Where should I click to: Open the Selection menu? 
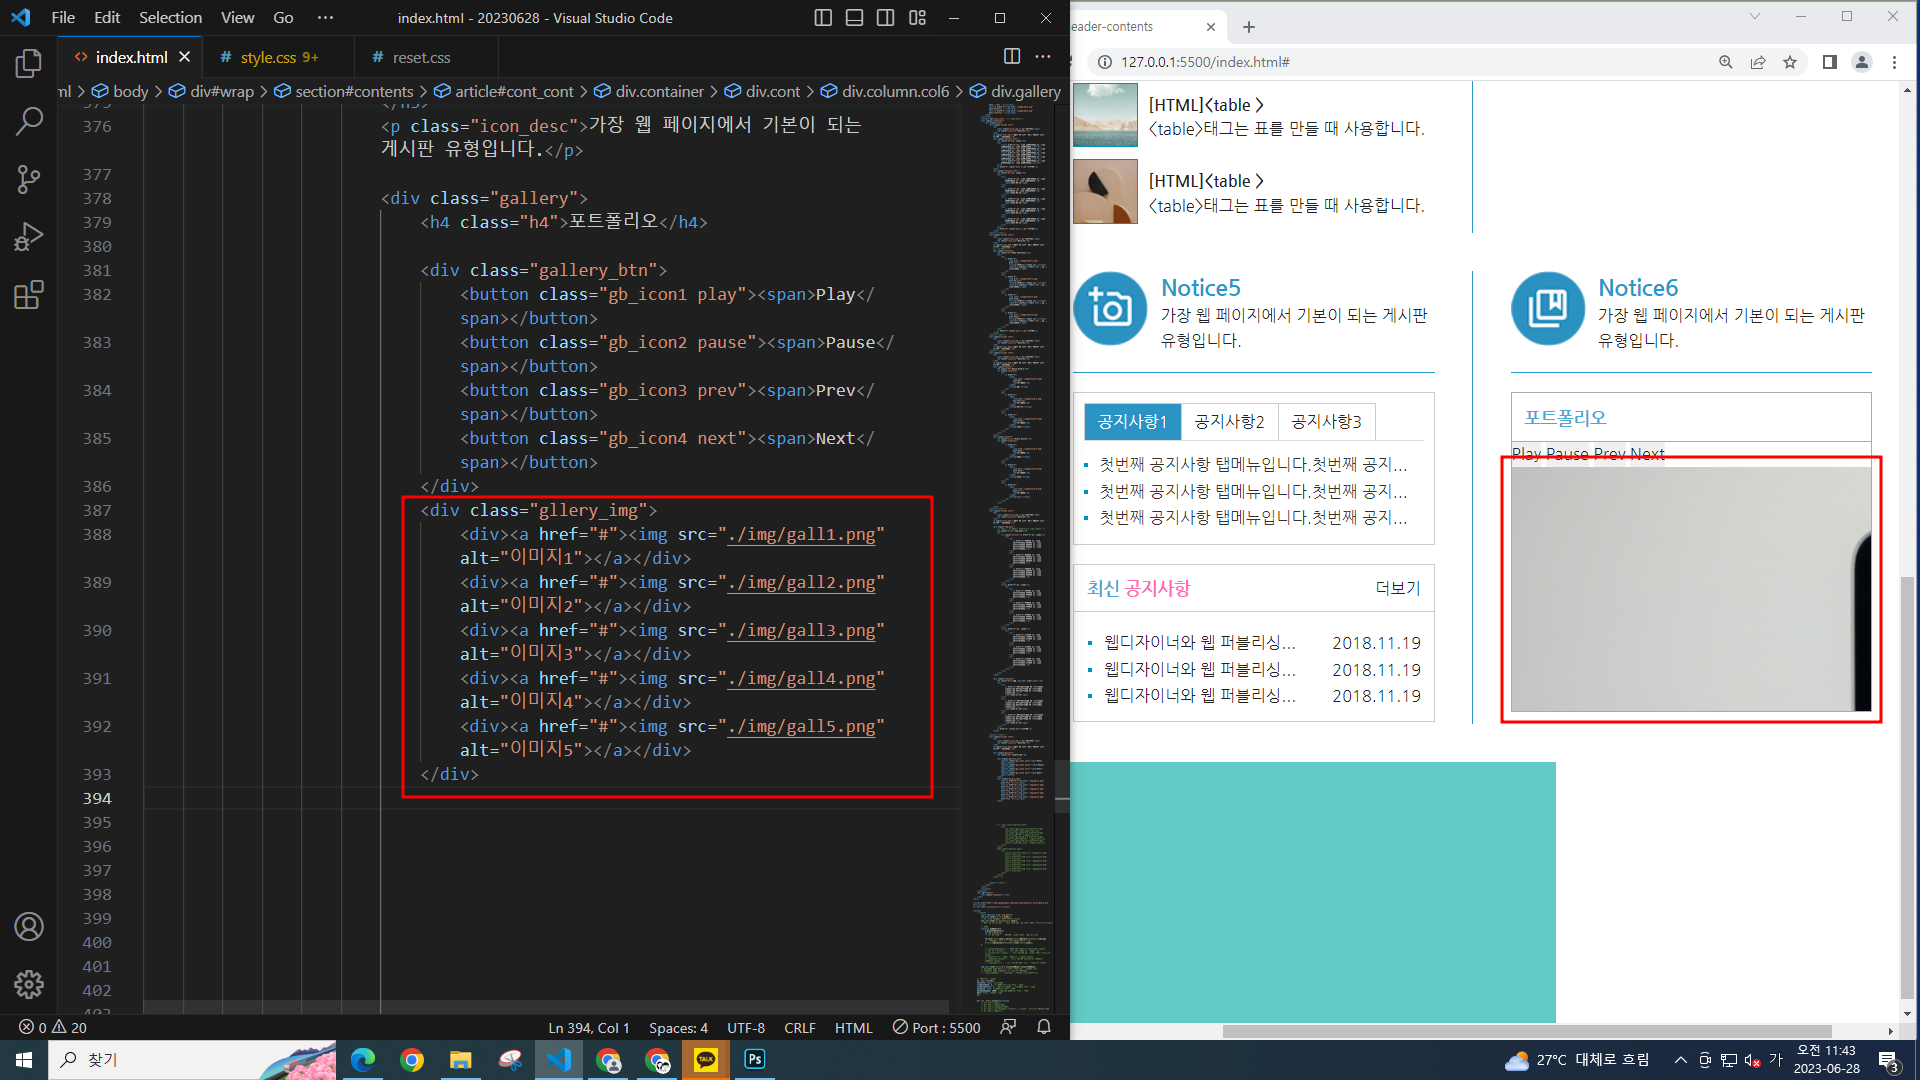point(170,18)
